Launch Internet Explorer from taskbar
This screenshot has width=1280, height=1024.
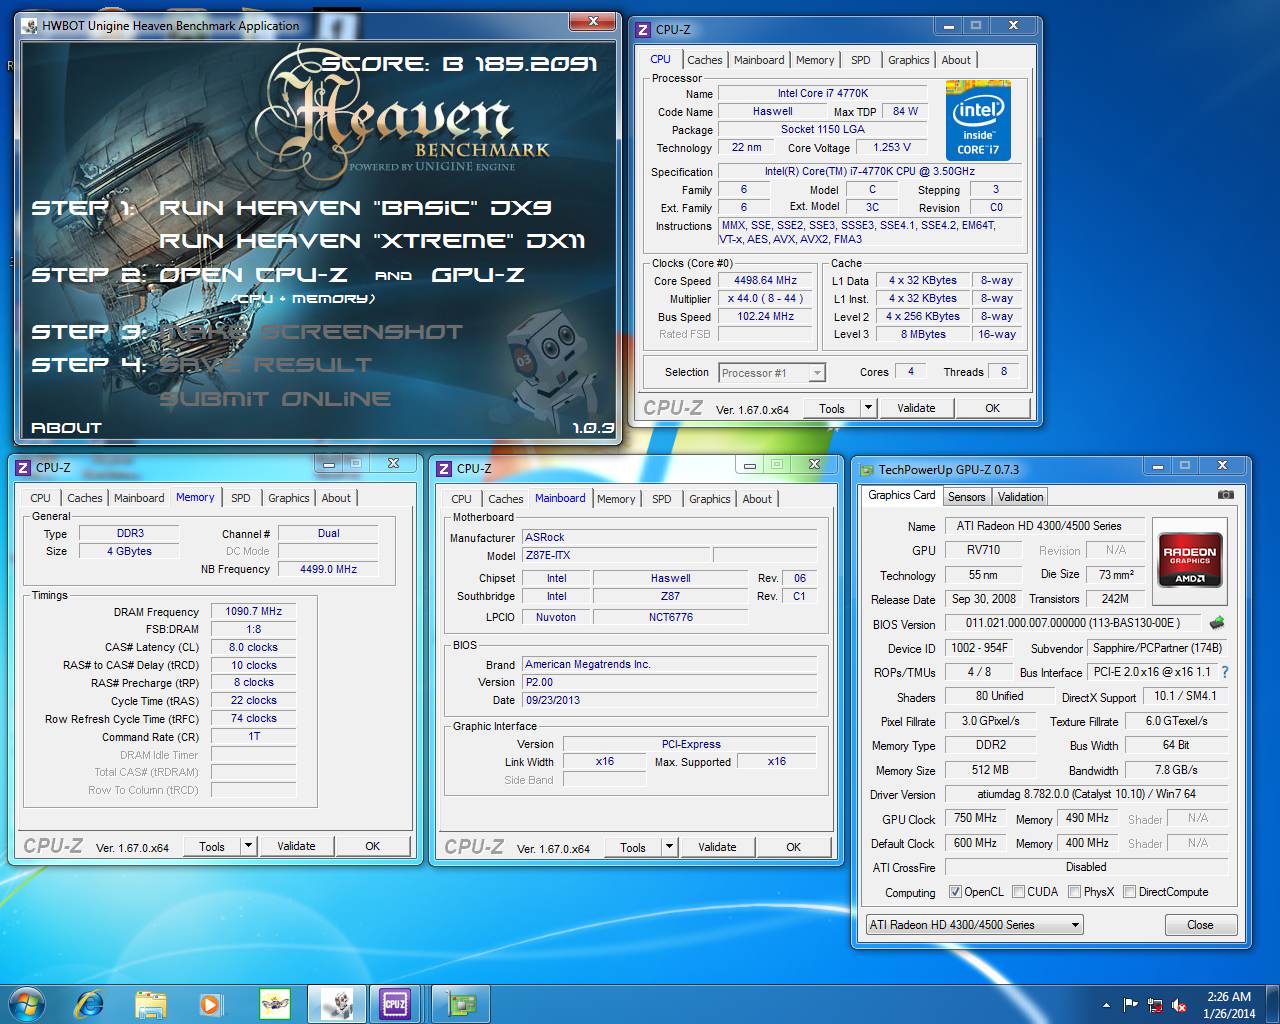(x=89, y=1004)
